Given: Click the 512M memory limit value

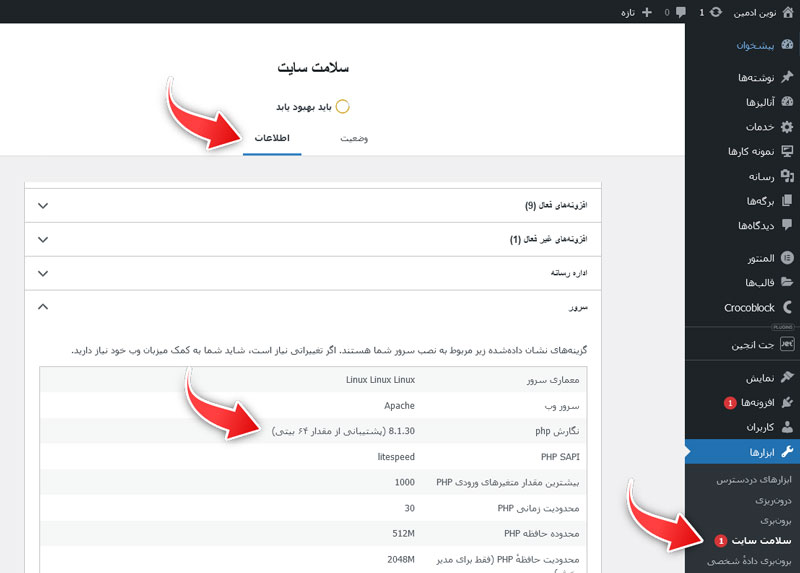Looking at the screenshot, I should pos(404,533).
